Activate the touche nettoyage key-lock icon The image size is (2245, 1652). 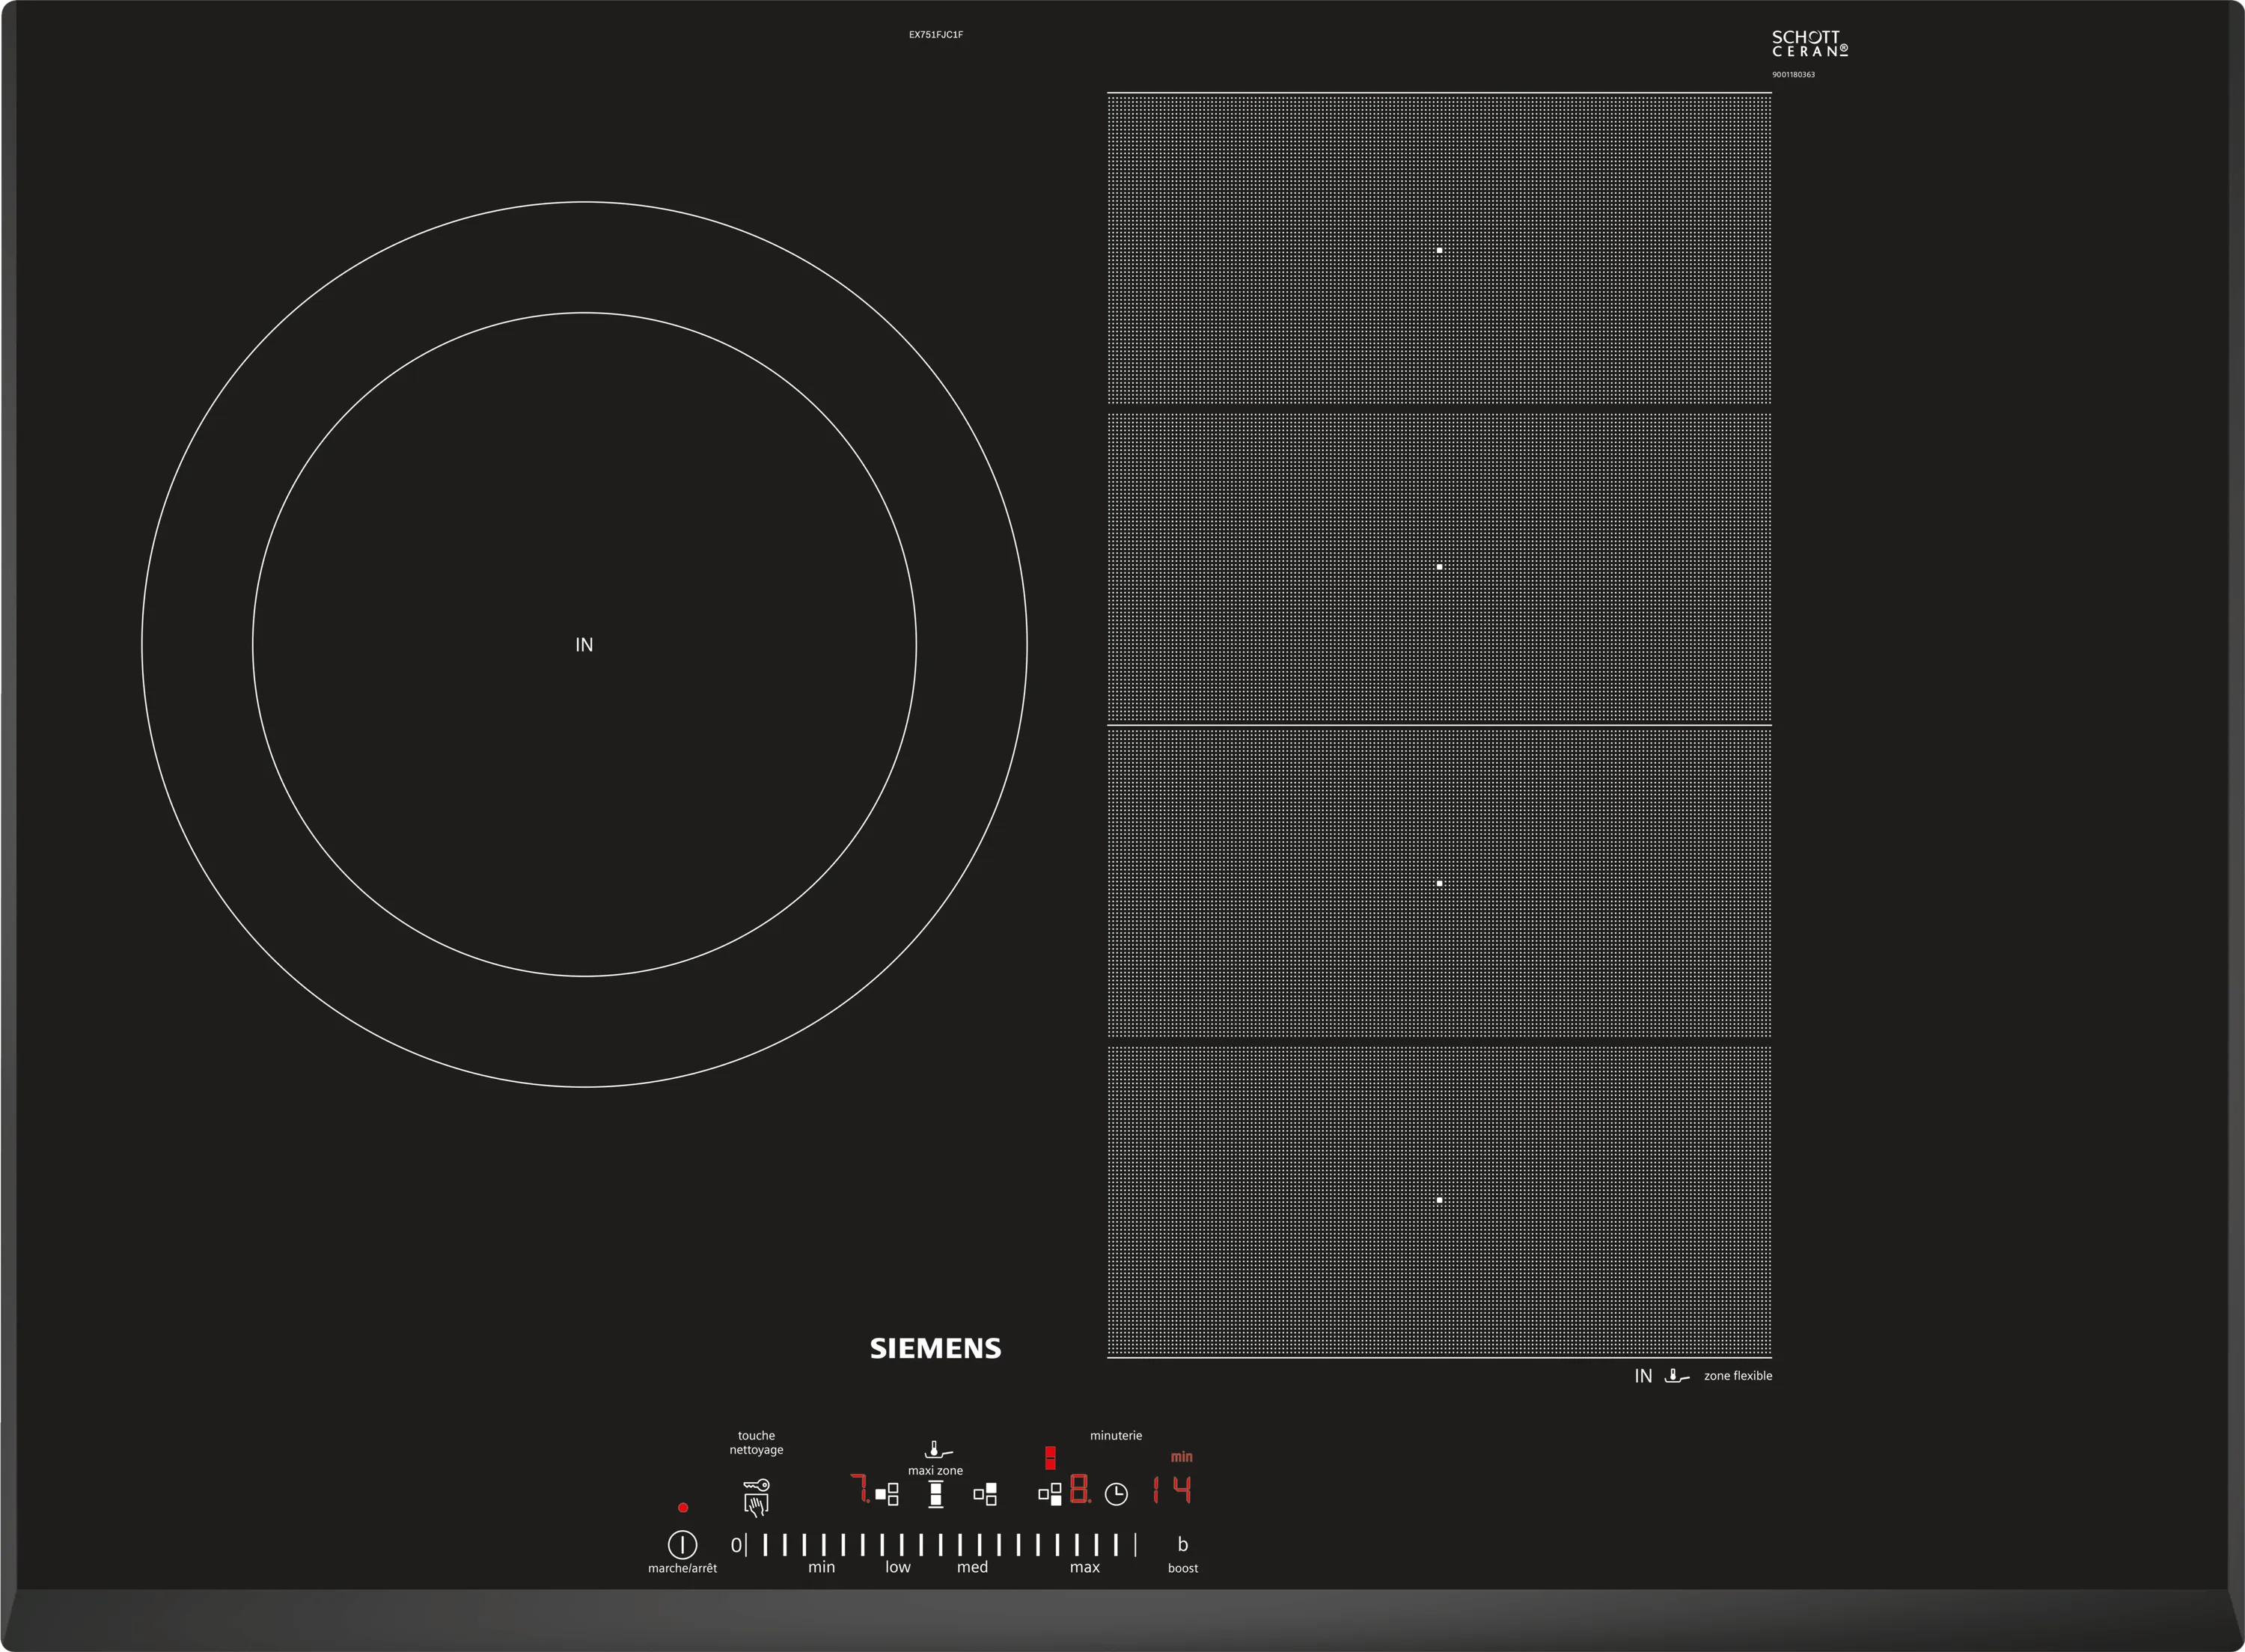tap(757, 1497)
